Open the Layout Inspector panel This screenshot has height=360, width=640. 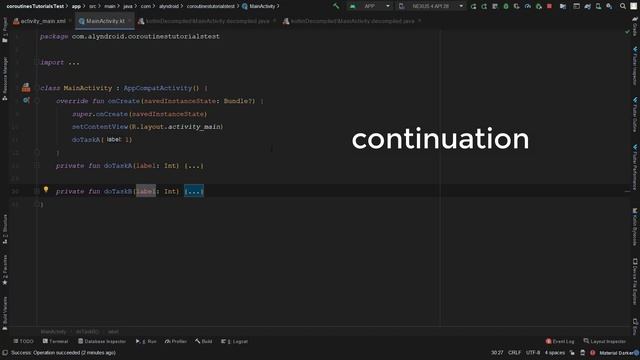604,341
